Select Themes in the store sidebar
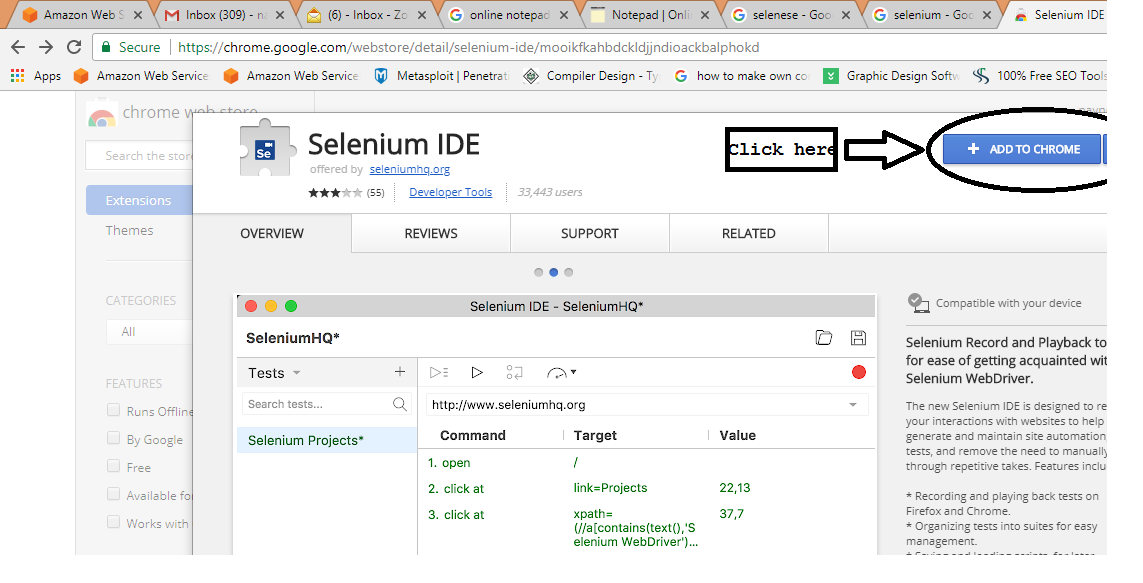Viewport: 1143px width, 583px height. [129, 230]
